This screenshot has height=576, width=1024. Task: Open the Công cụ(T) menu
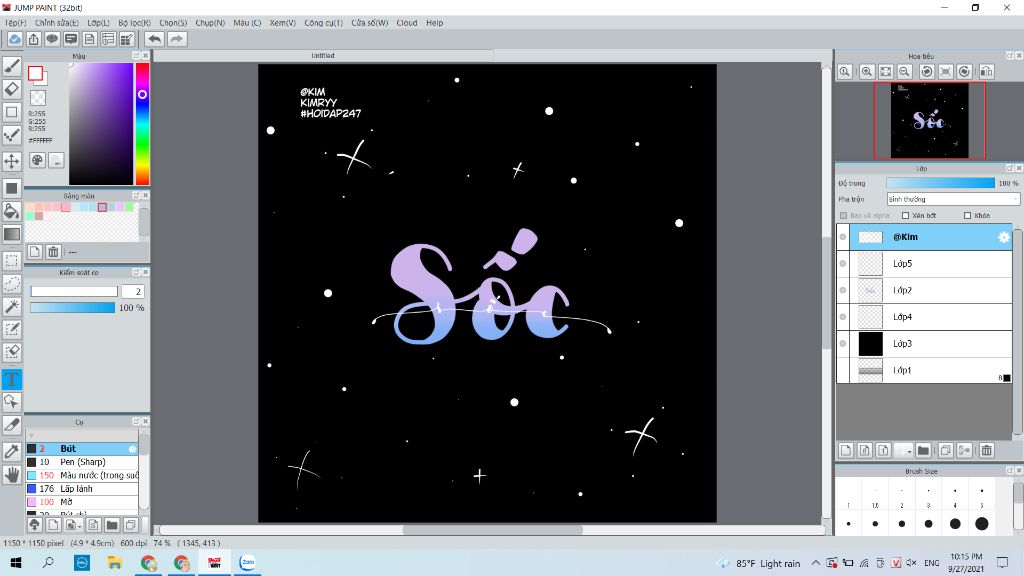(323, 23)
